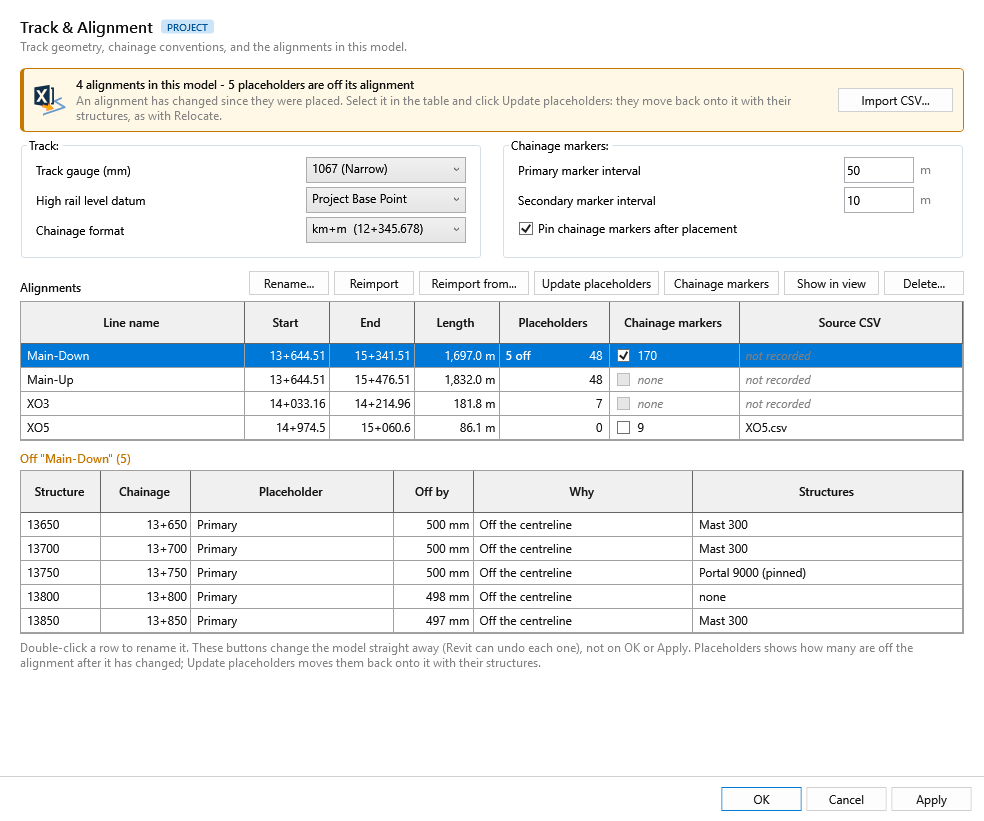The width and height of the screenshot is (984, 821).
Task: Select the Main-Down alignment row
Action: [491, 356]
